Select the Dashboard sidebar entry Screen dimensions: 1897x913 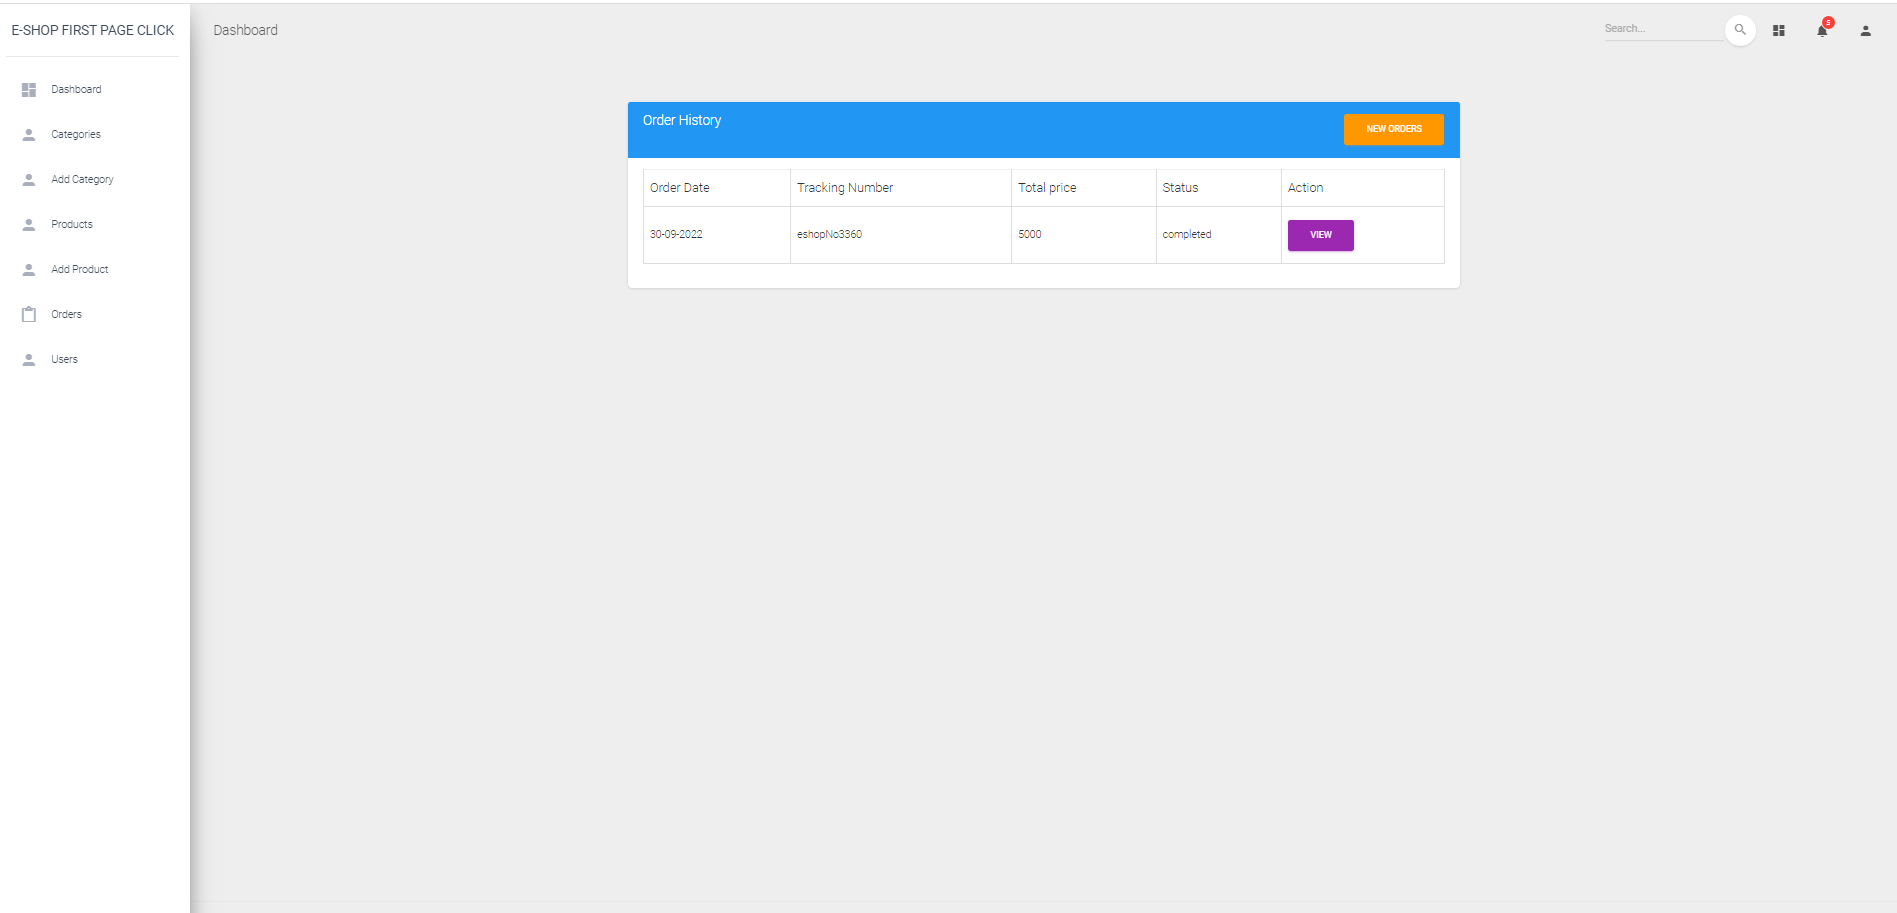[75, 89]
